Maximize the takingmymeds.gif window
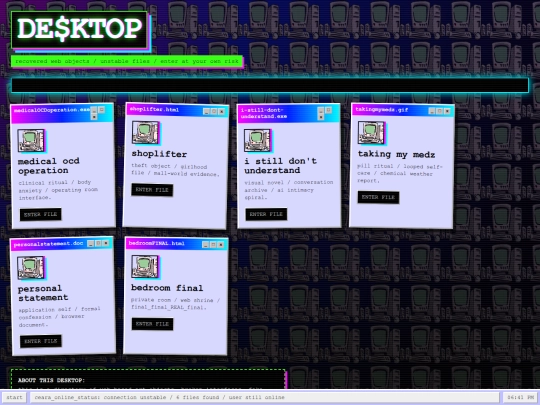 (439, 111)
